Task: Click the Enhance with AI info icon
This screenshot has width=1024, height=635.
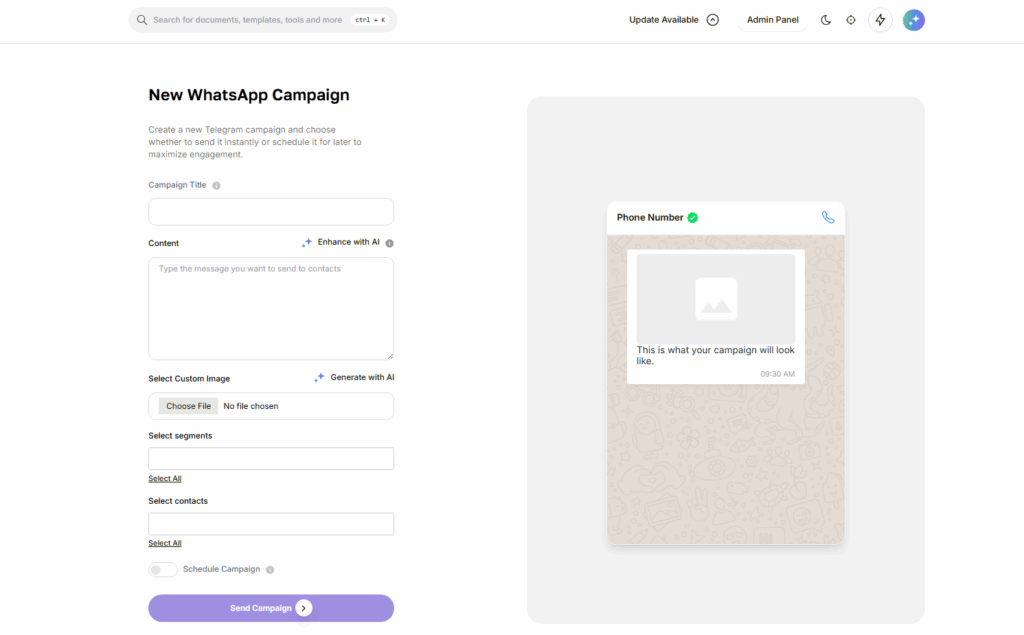Action: pyautogui.click(x=389, y=243)
